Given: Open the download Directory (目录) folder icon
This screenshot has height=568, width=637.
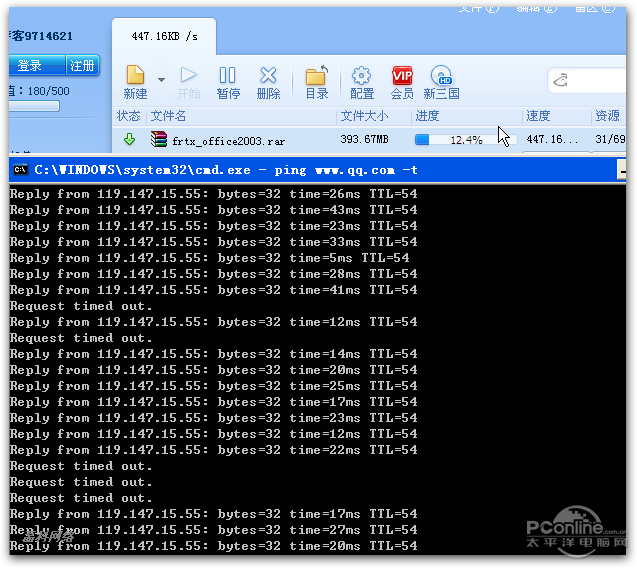Looking at the screenshot, I should (316, 77).
